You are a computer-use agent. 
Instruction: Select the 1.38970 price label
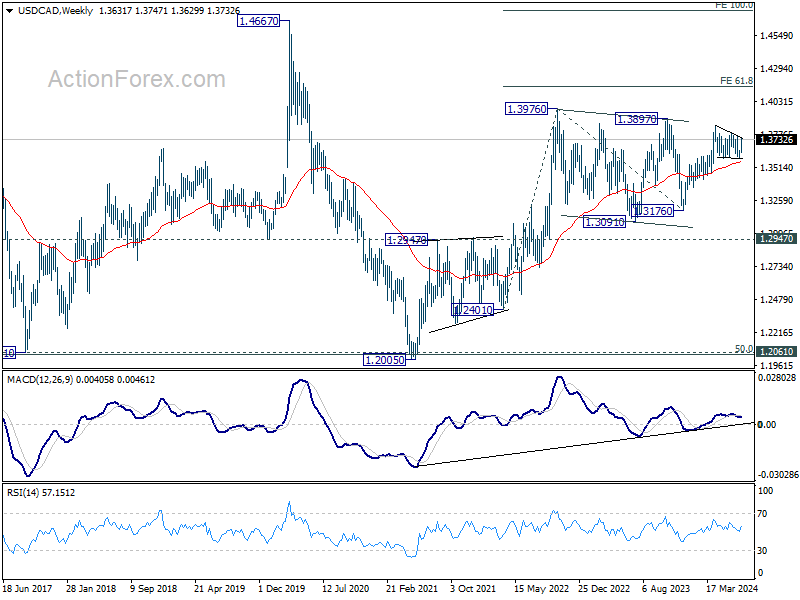[x=636, y=119]
